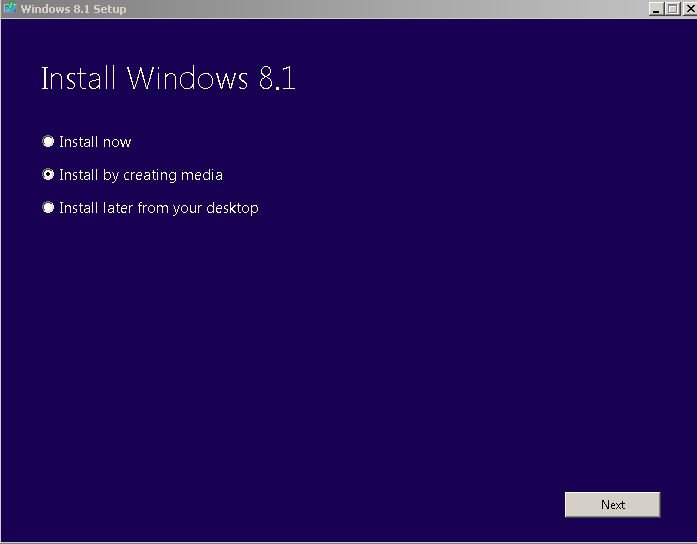Click the 'Windows 8.1 Setup' title text
Viewport: 697px width, 544px height.
[x=73, y=9]
